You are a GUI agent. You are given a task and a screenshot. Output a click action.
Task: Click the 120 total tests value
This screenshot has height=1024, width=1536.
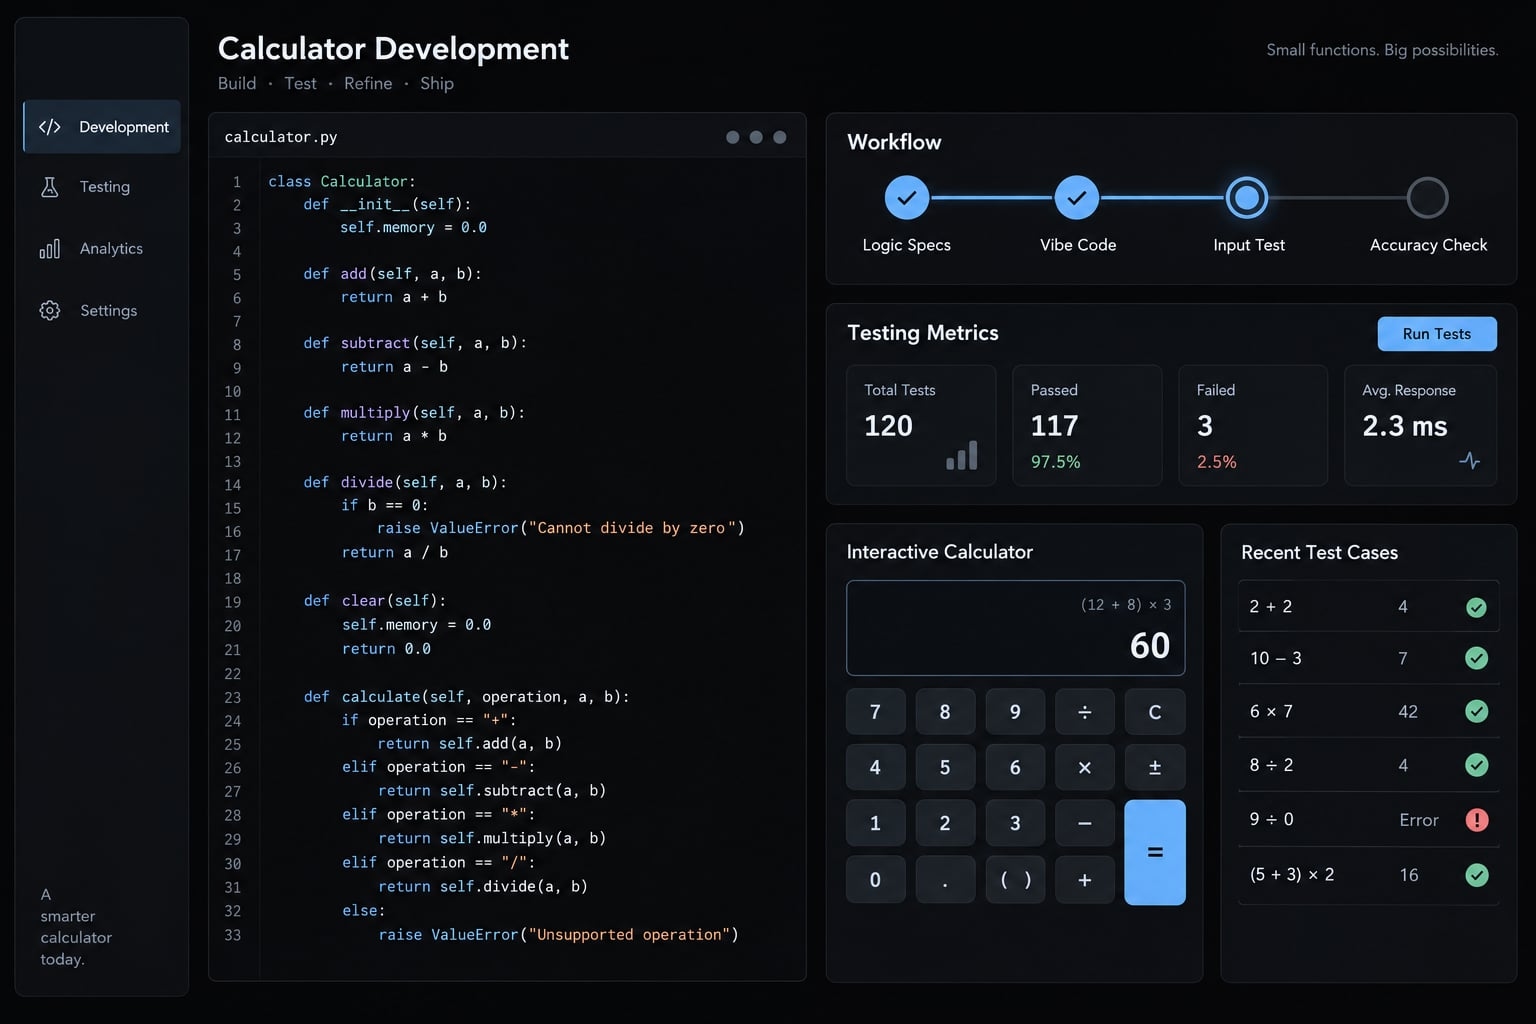(888, 426)
